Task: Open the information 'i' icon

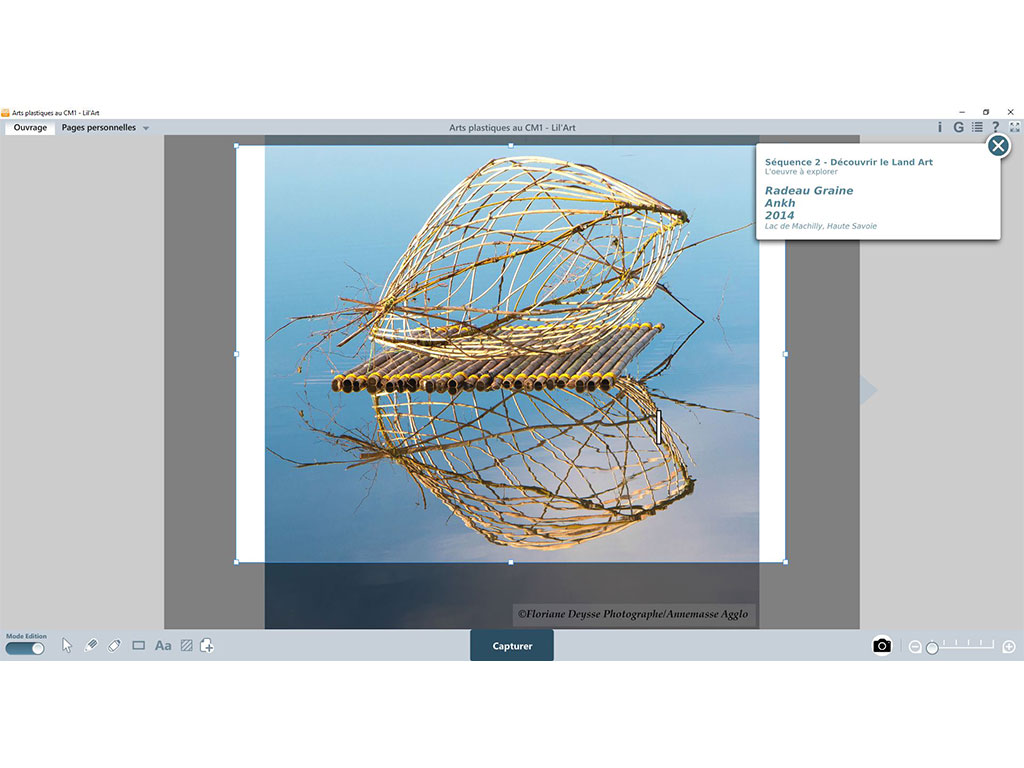Action: coord(939,127)
